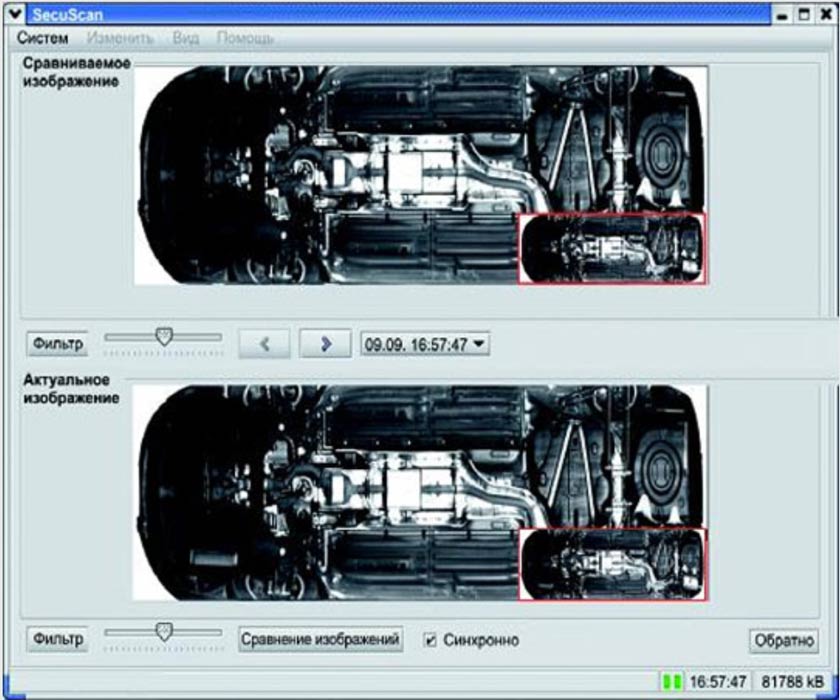Click the upper Фильтр button
The height and width of the screenshot is (700, 840).
[x=57, y=343]
